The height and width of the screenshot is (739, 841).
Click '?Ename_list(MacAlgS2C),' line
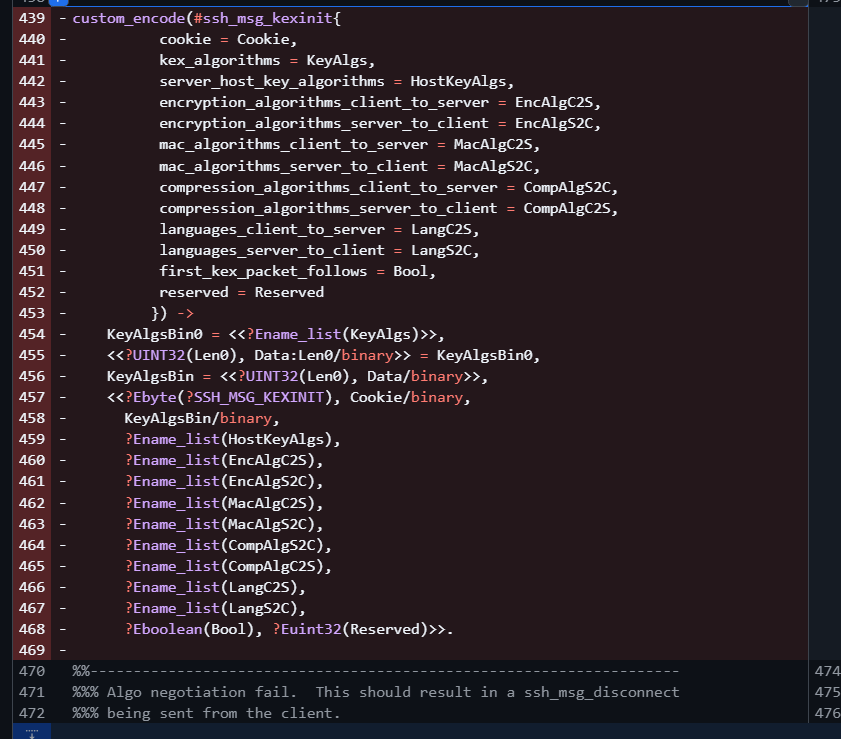point(224,524)
